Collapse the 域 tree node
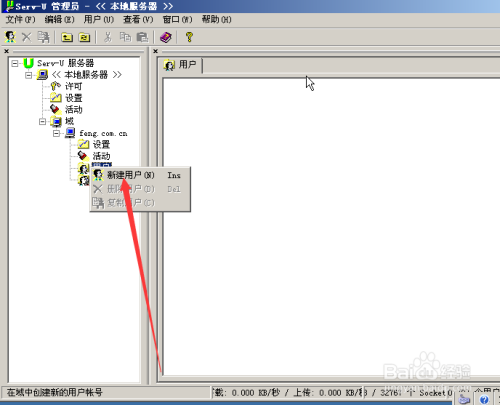The width and height of the screenshot is (500, 405). [x=42, y=121]
